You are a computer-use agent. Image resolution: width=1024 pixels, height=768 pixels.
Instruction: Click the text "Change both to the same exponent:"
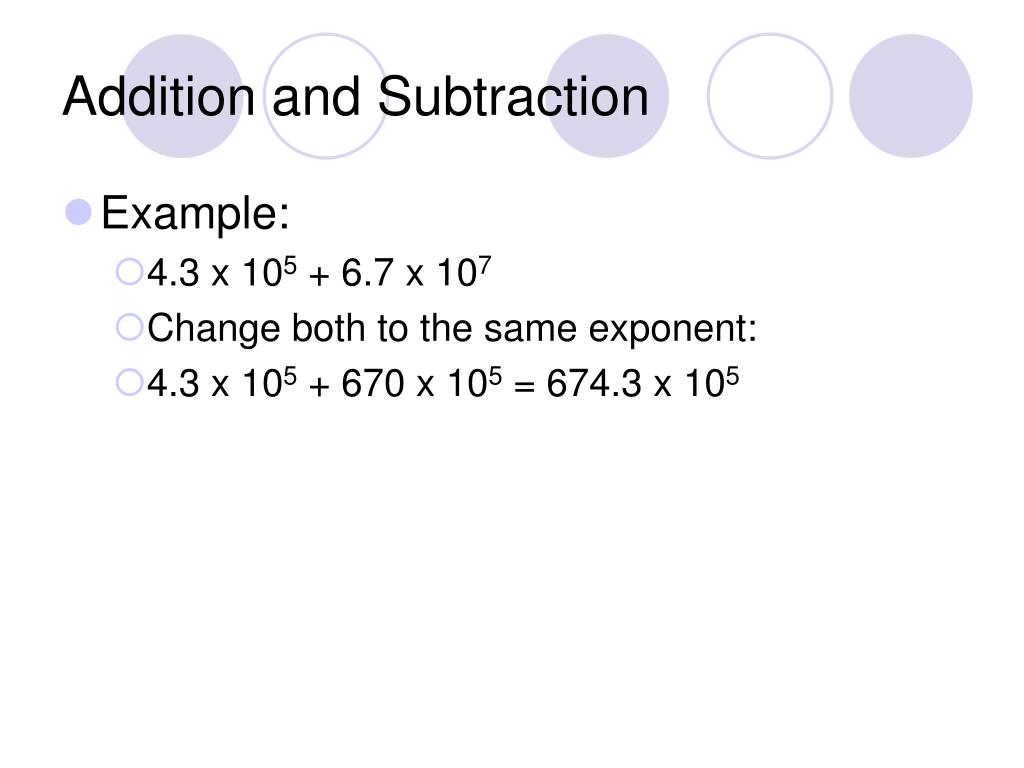pyautogui.click(x=452, y=328)
